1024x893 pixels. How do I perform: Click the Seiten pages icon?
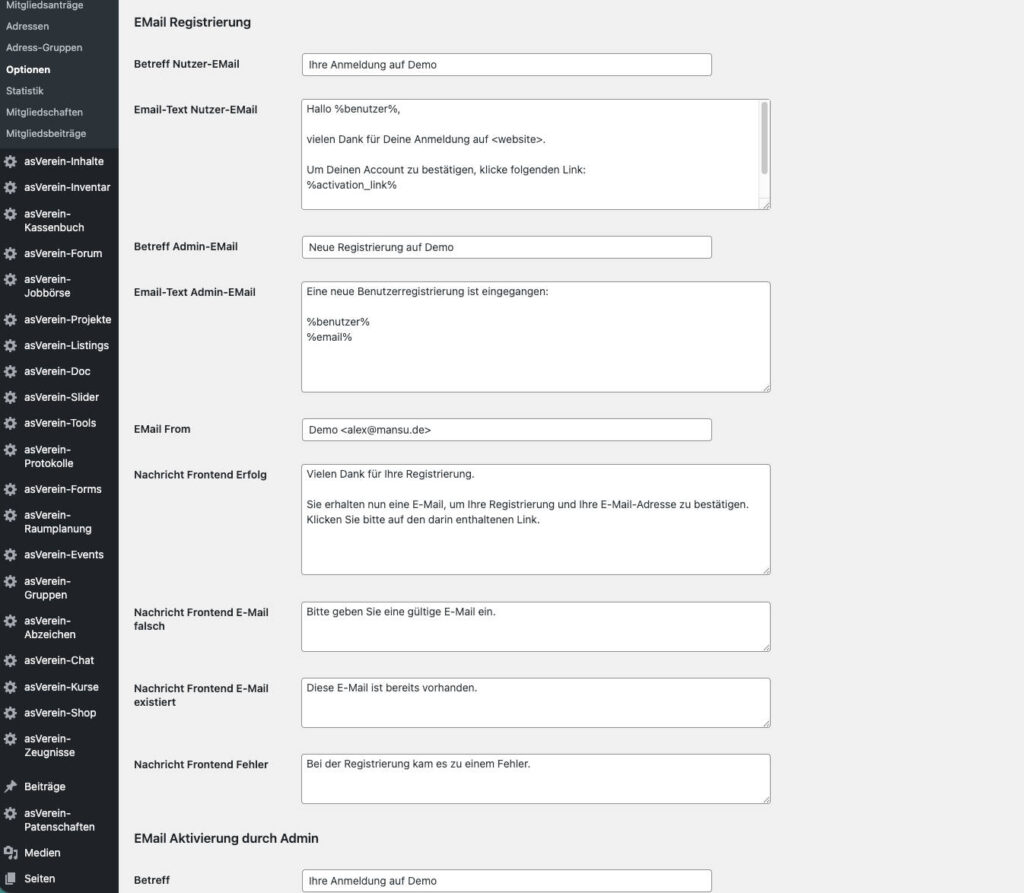(x=11, y=879)
